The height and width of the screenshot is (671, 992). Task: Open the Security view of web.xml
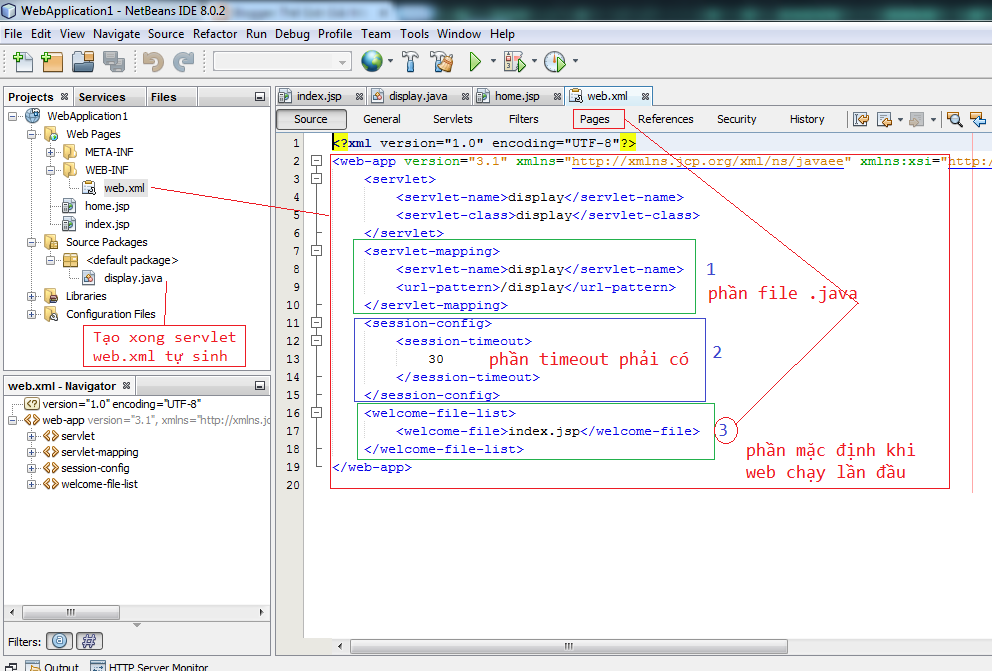pyautogui.click(x=736, y=118)
